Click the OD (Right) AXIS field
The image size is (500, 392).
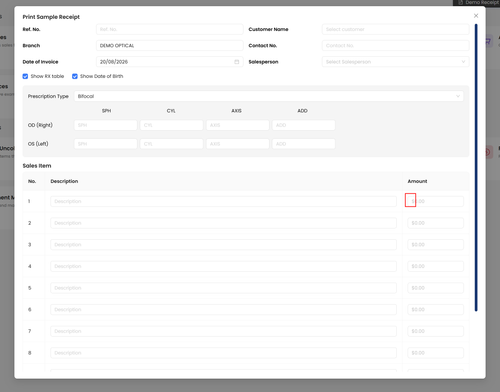pos(238,125)
